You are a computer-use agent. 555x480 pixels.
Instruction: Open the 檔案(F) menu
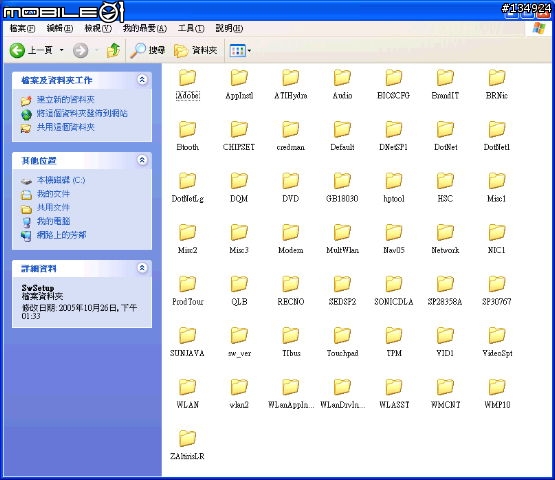pyautogui.click(x=22, y=28)
